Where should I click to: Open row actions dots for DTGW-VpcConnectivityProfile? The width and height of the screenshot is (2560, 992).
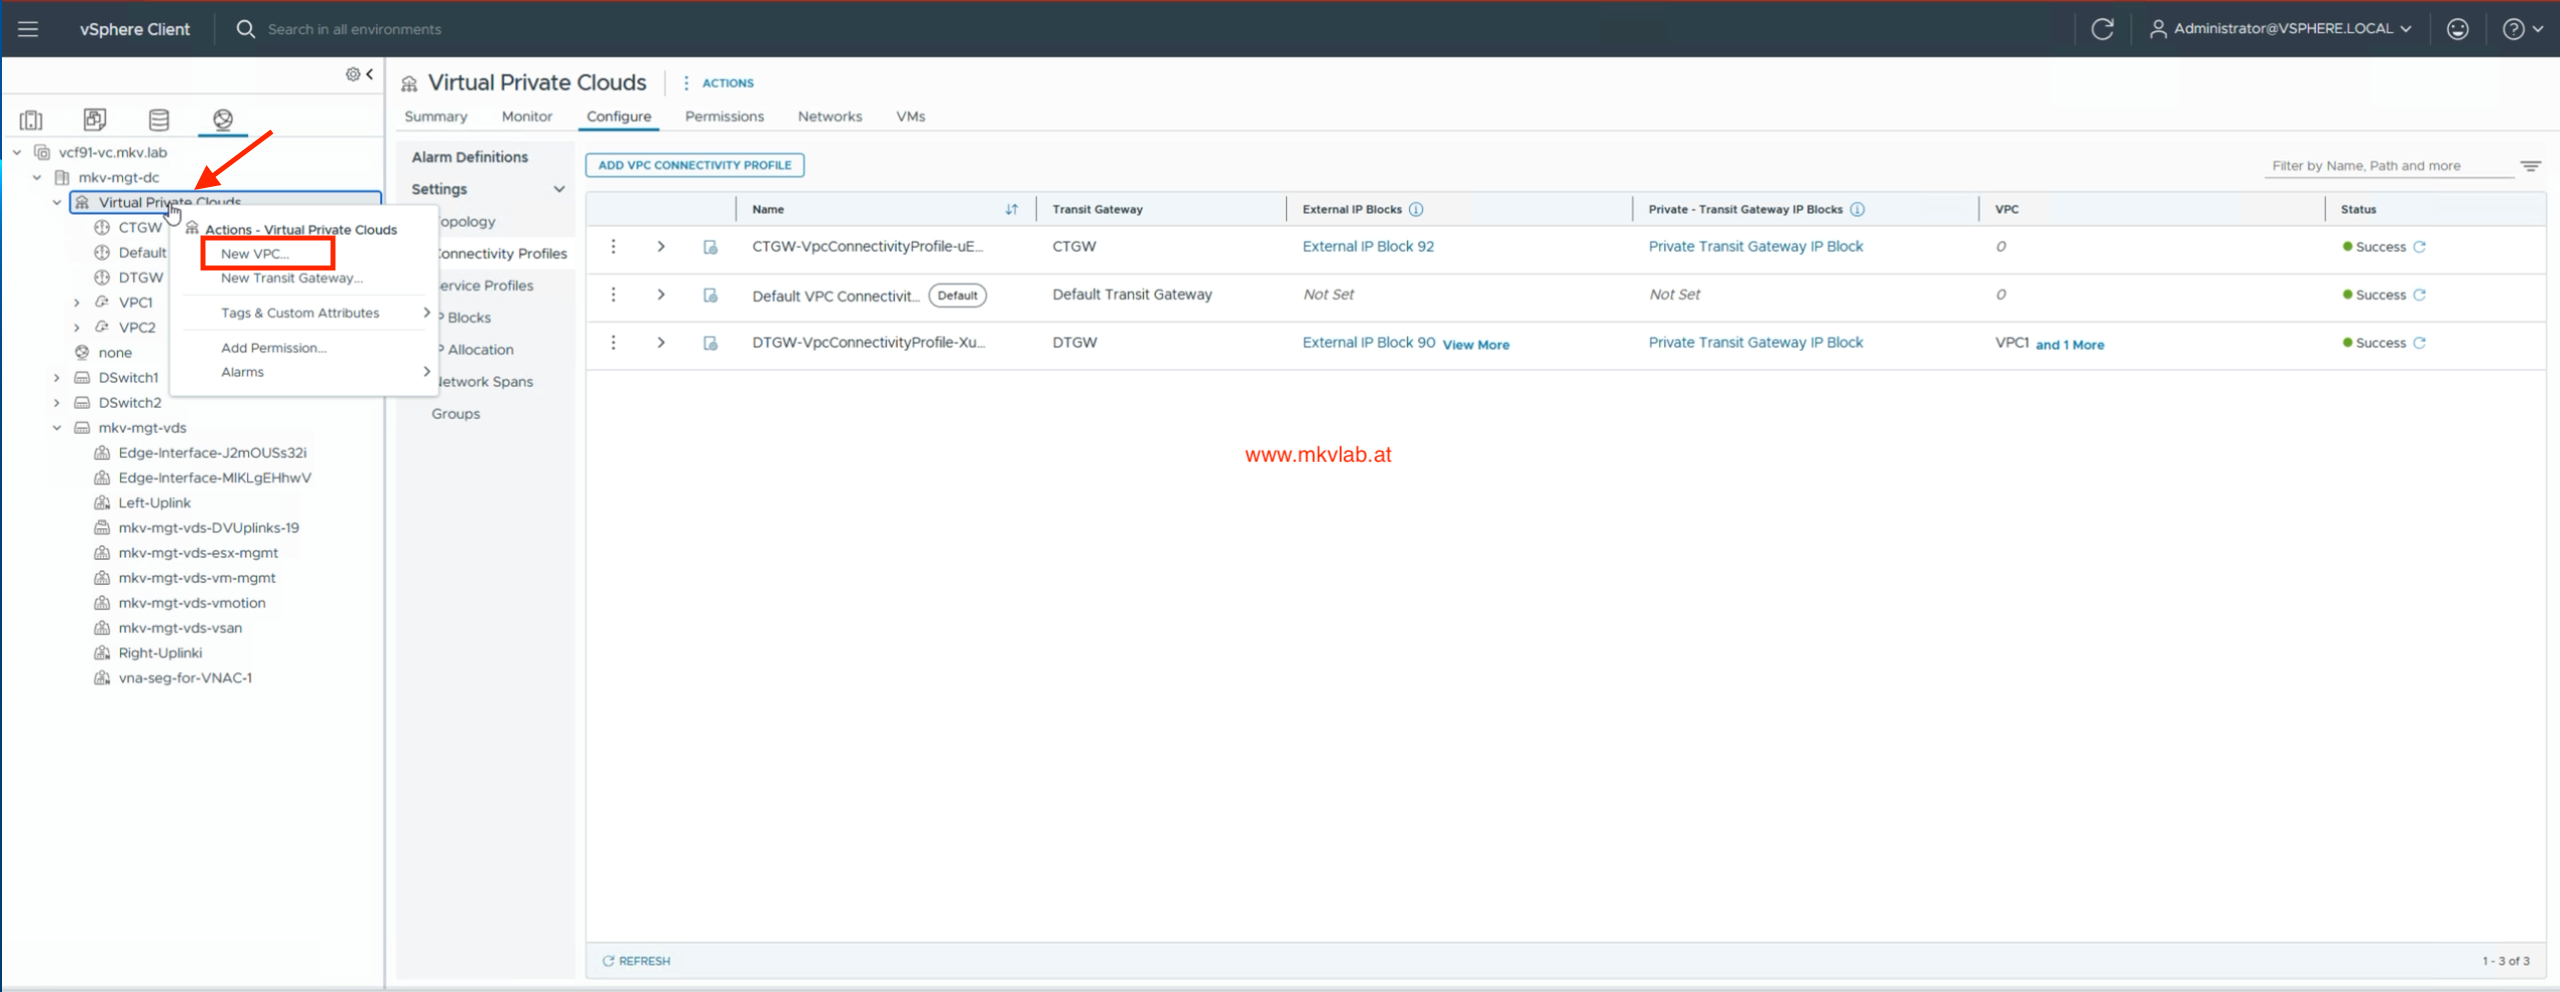coord(614,343)
